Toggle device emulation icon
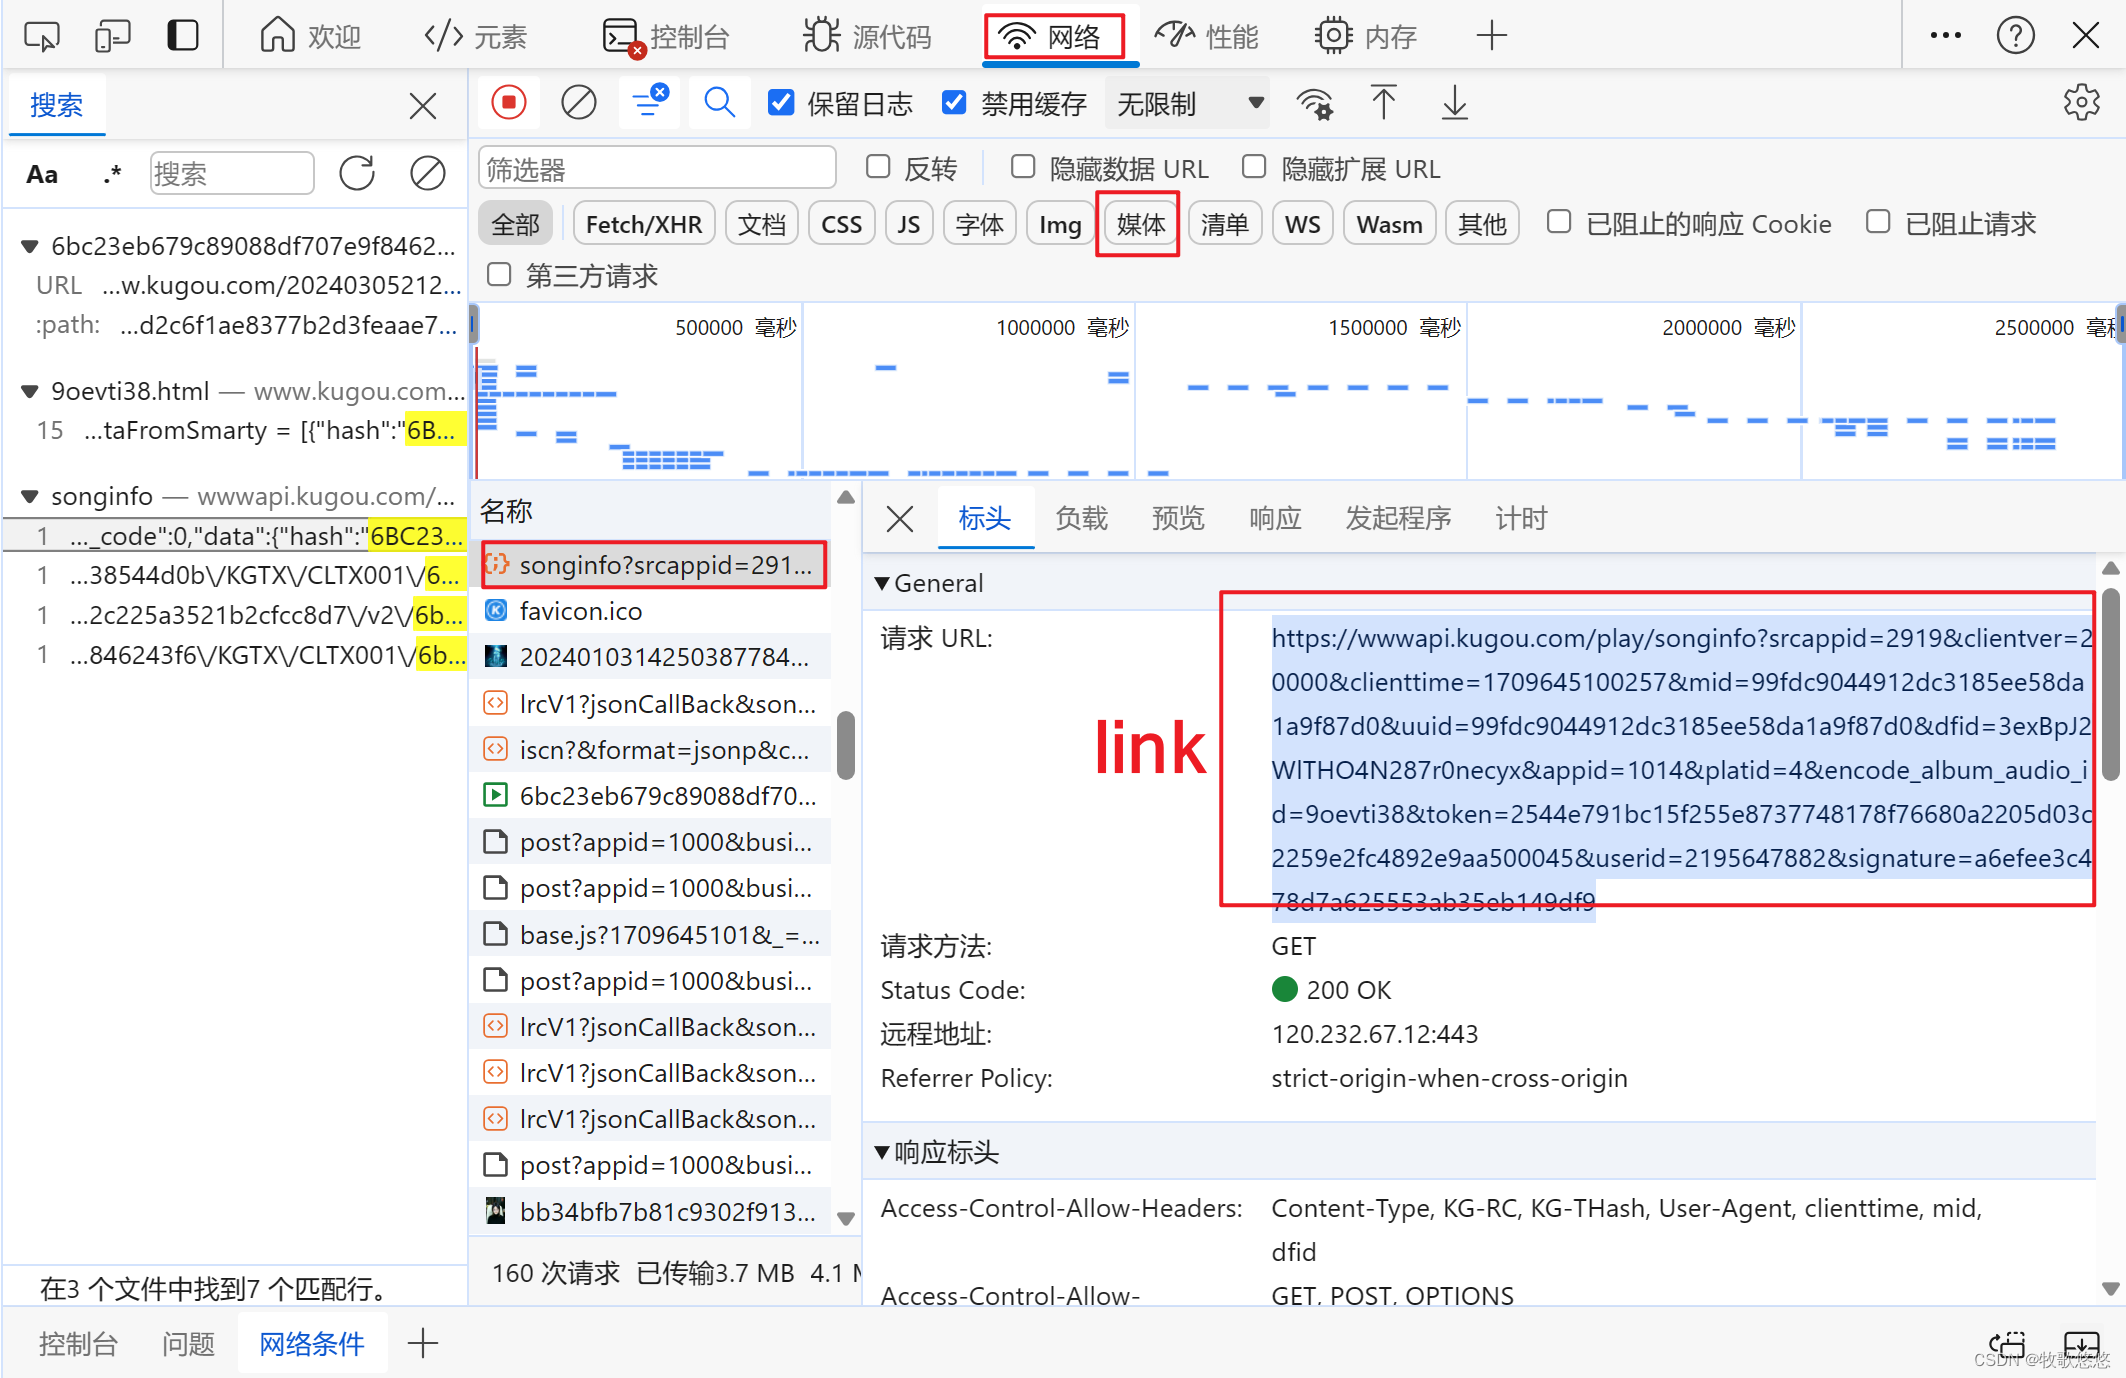 112,36
